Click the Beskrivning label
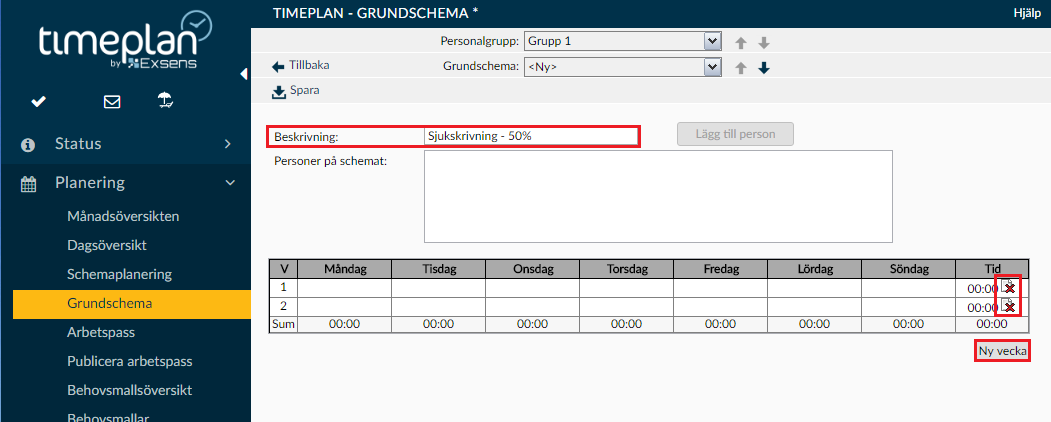The width and height of the screenshot is (1051, 422). [307, 137]
